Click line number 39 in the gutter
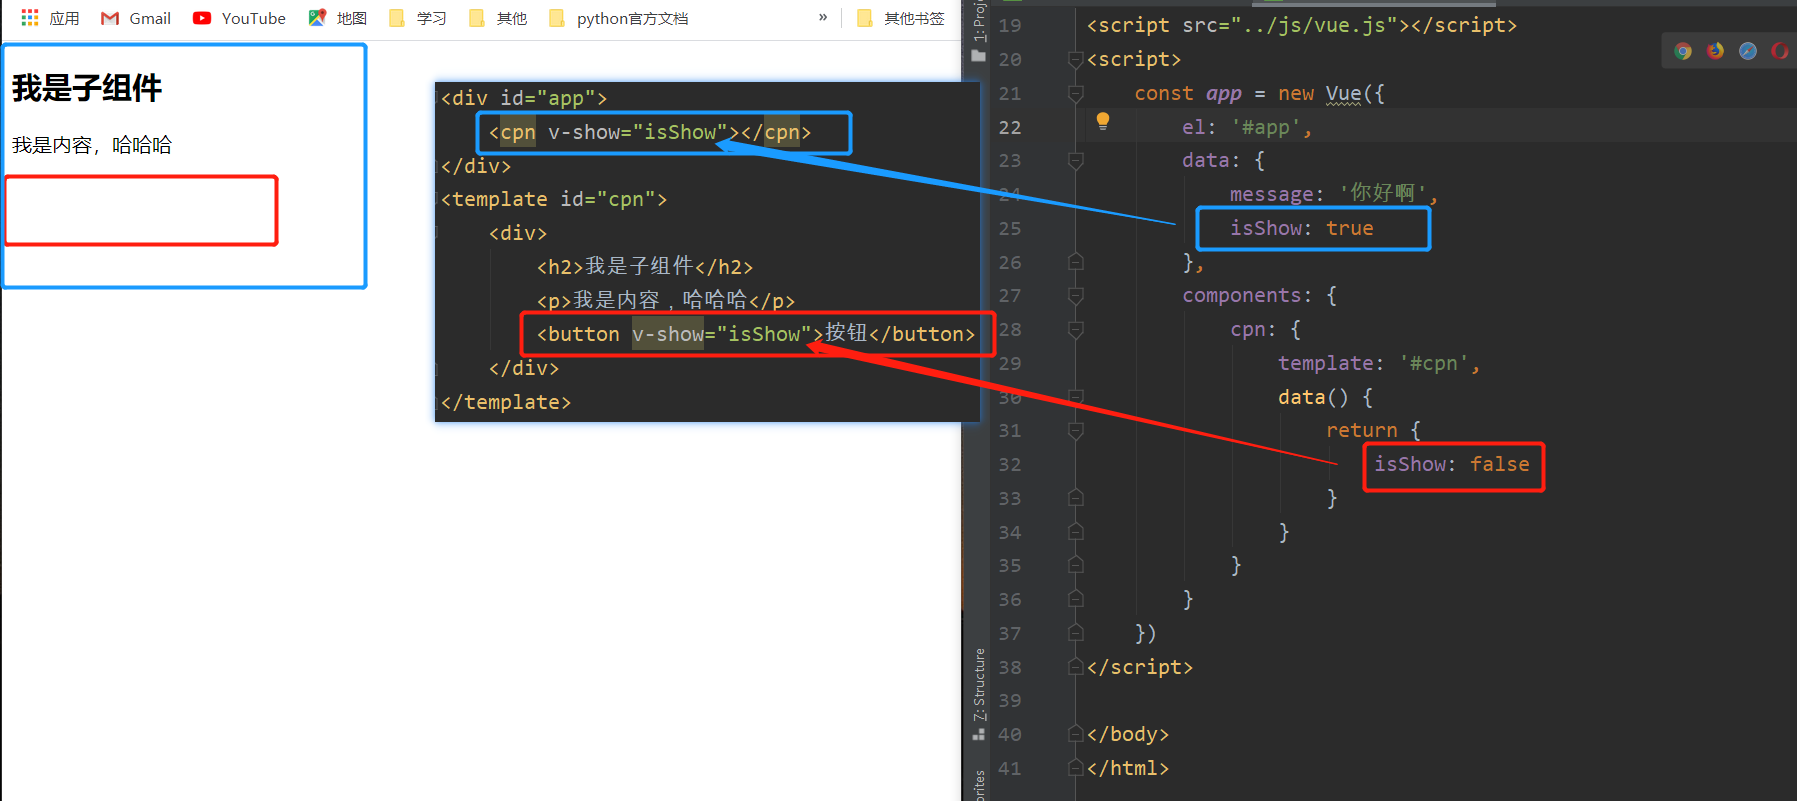Image resolution: width=1797 pixels, height=801 pixels. pyautogui.click(x=1010, y=700)
